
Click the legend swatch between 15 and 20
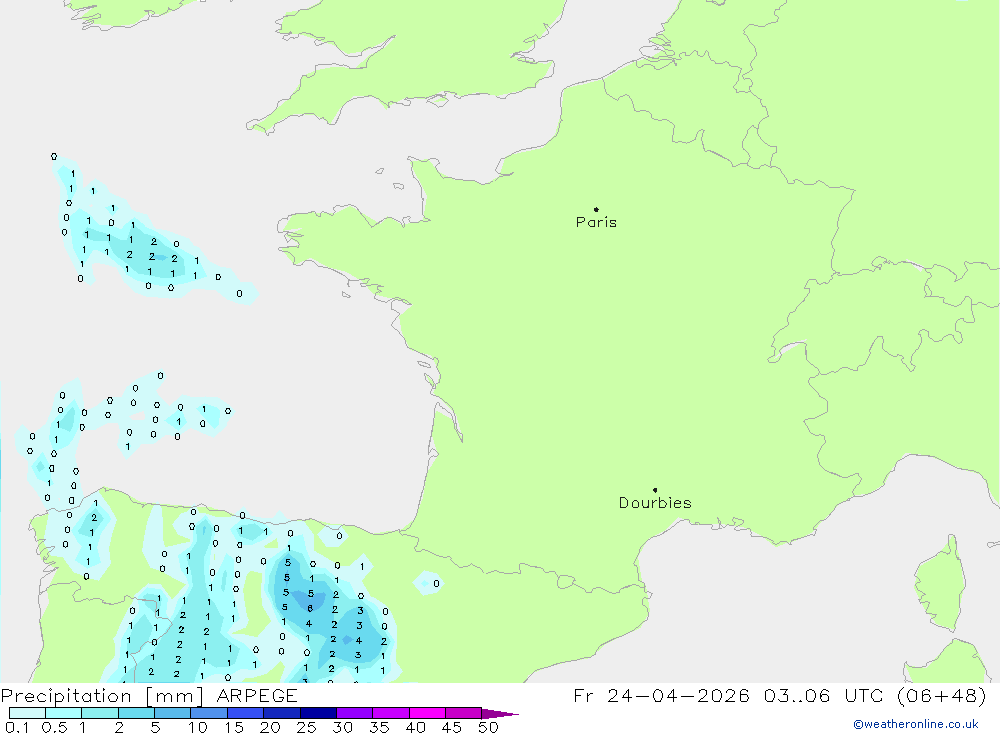(x=245, y=713)
